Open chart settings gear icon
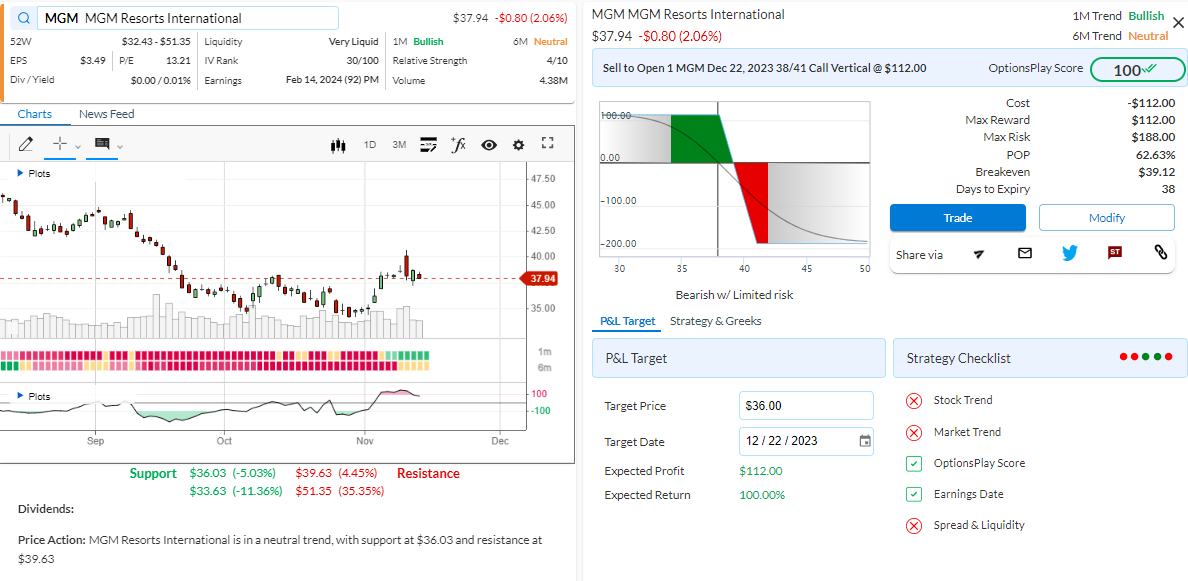Image resolution: width=1188 pixels, height=581 pixels. [x=518, y=145]
